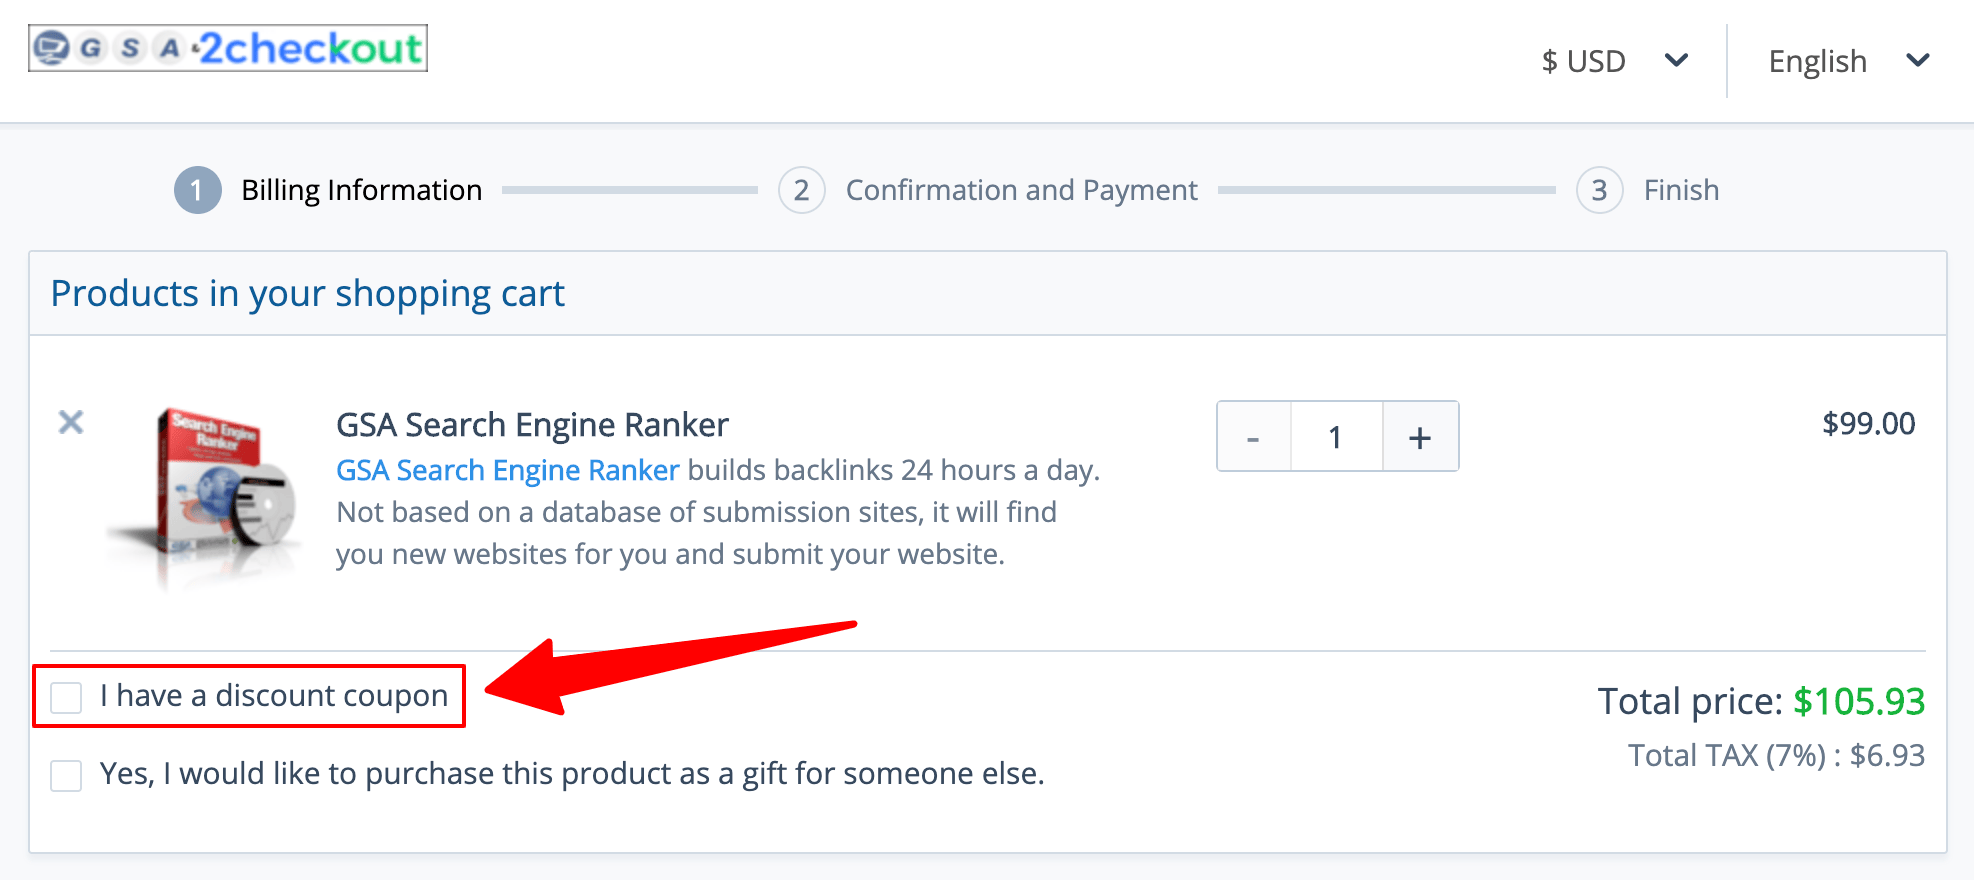The image size is (1974, 880).
Task: Click the GSA Search Engine Ranker product title
Action: pos(532,425)
